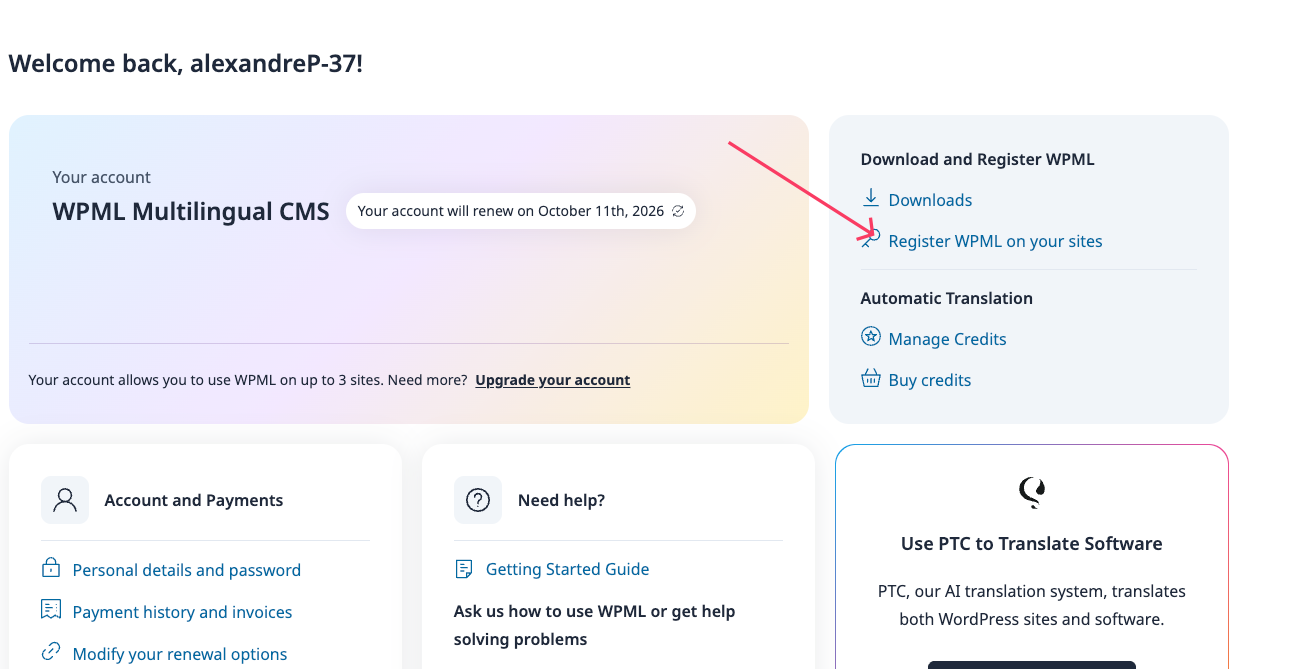Click the download arrow icon beside Downloads
Screen dimensions: 1303x669
[x=870, y=198]
